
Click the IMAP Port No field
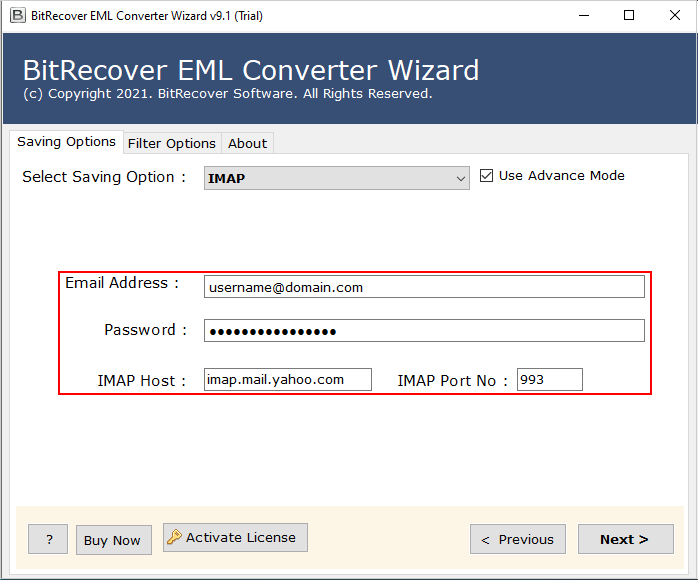(549, 380)
